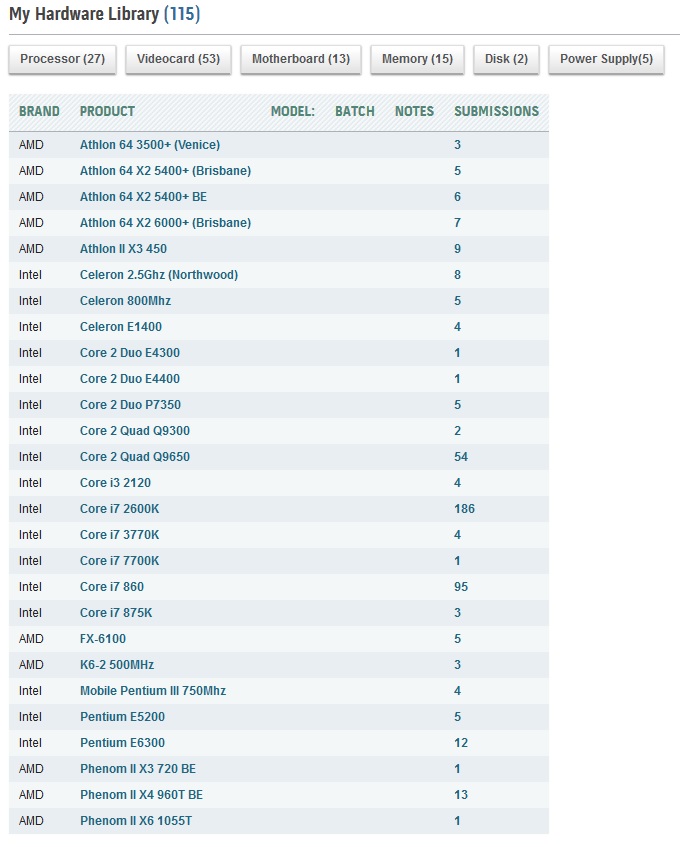
Task: Open 13 submissions for Phenom II X4 960T BE
Action: 461,795
